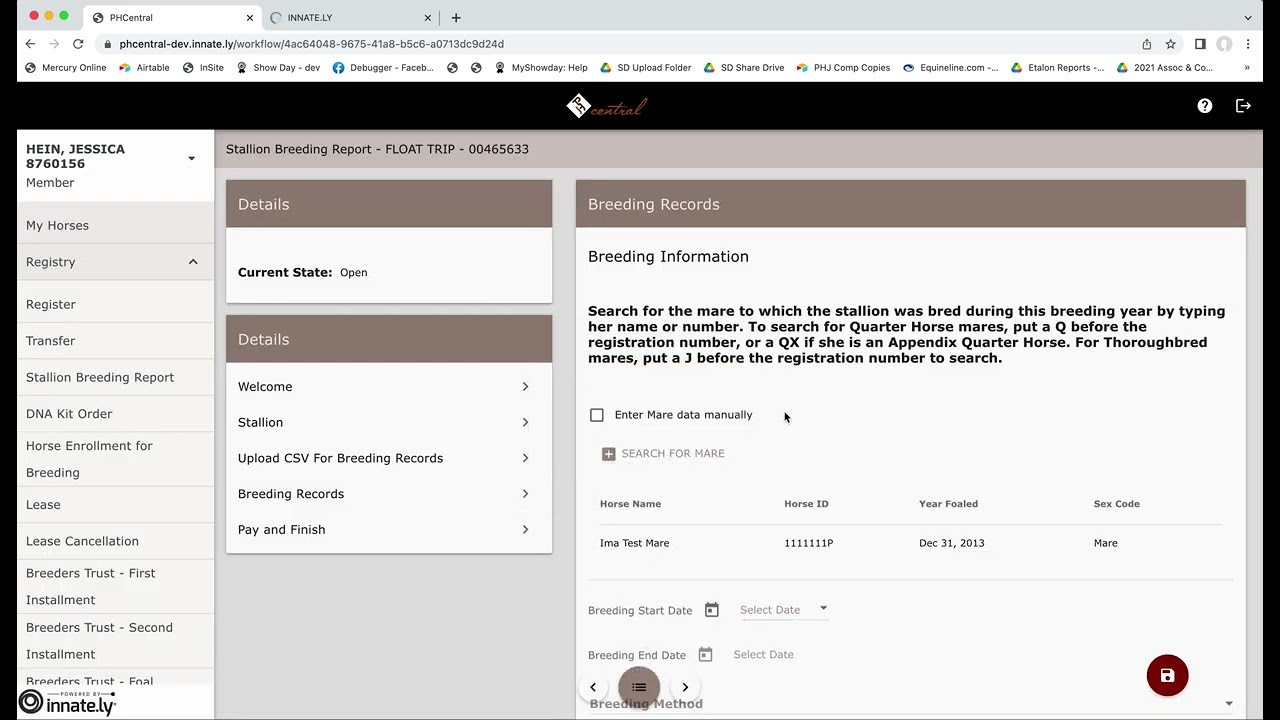1280x720 pixels.
Task: Bookmark this page with star icon
Action: 1170,44
